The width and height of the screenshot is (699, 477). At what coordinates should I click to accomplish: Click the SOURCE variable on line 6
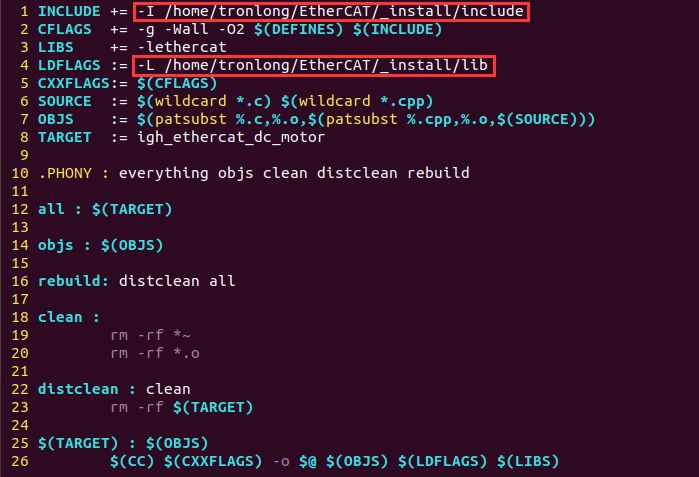click(x=65, y=102)
